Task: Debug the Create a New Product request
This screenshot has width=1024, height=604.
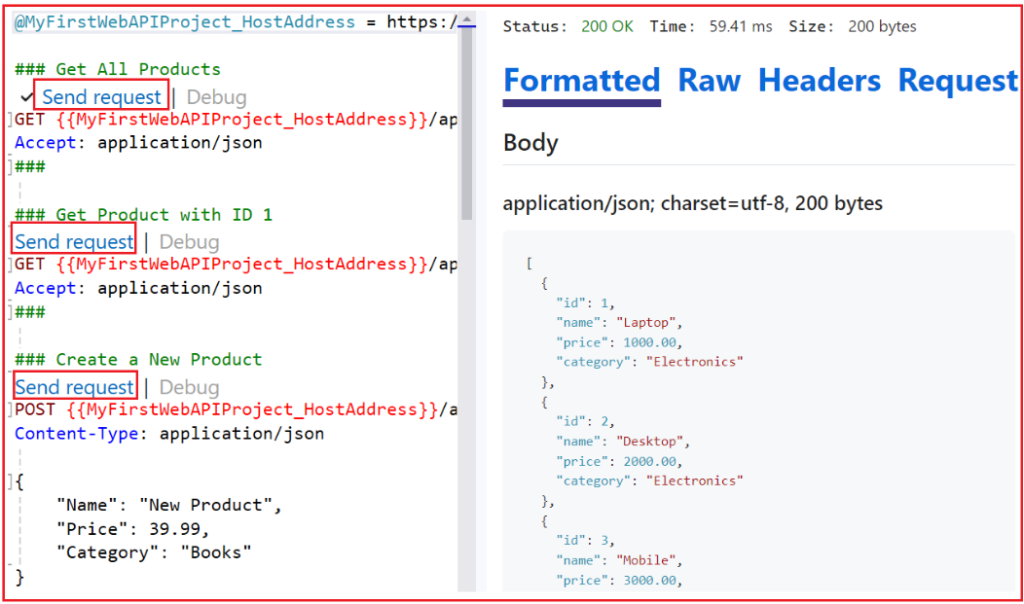Action: tap(189, 387)
